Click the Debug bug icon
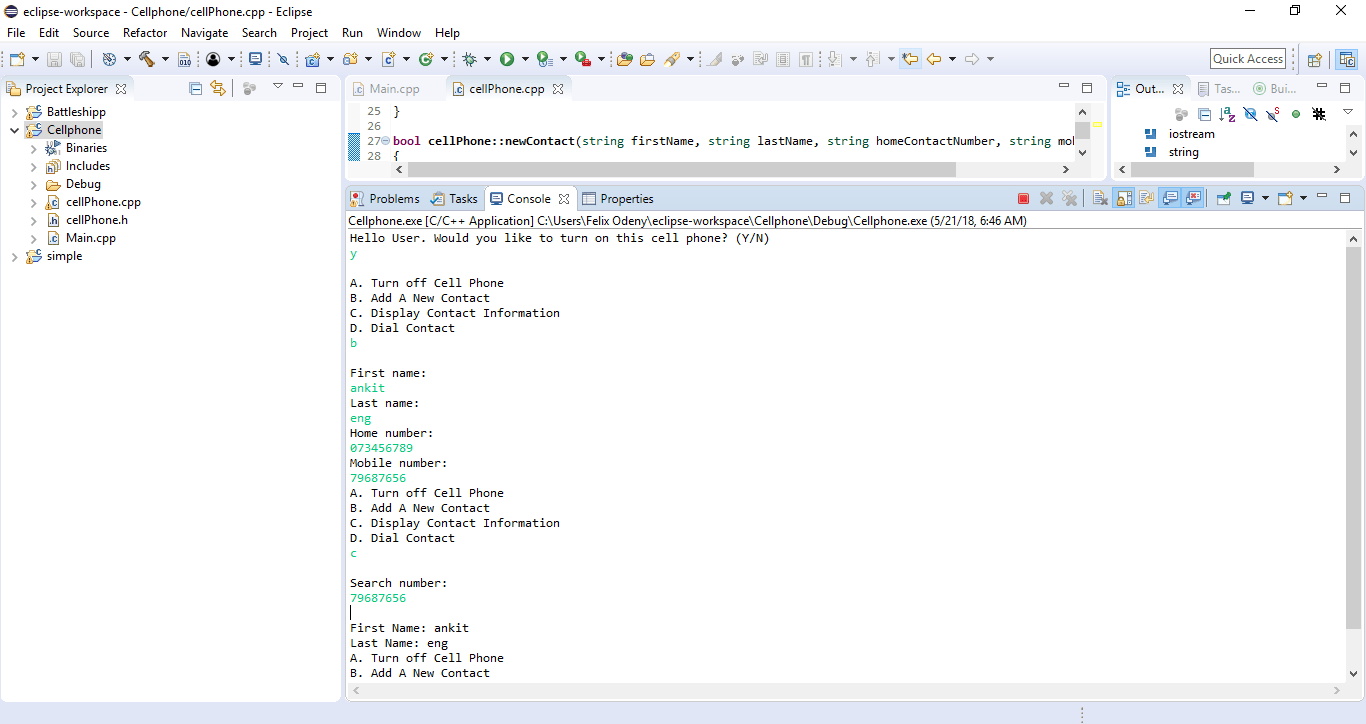Image resolution: width=1366 pixels, height=724 pixels. (x=470, y=59)
